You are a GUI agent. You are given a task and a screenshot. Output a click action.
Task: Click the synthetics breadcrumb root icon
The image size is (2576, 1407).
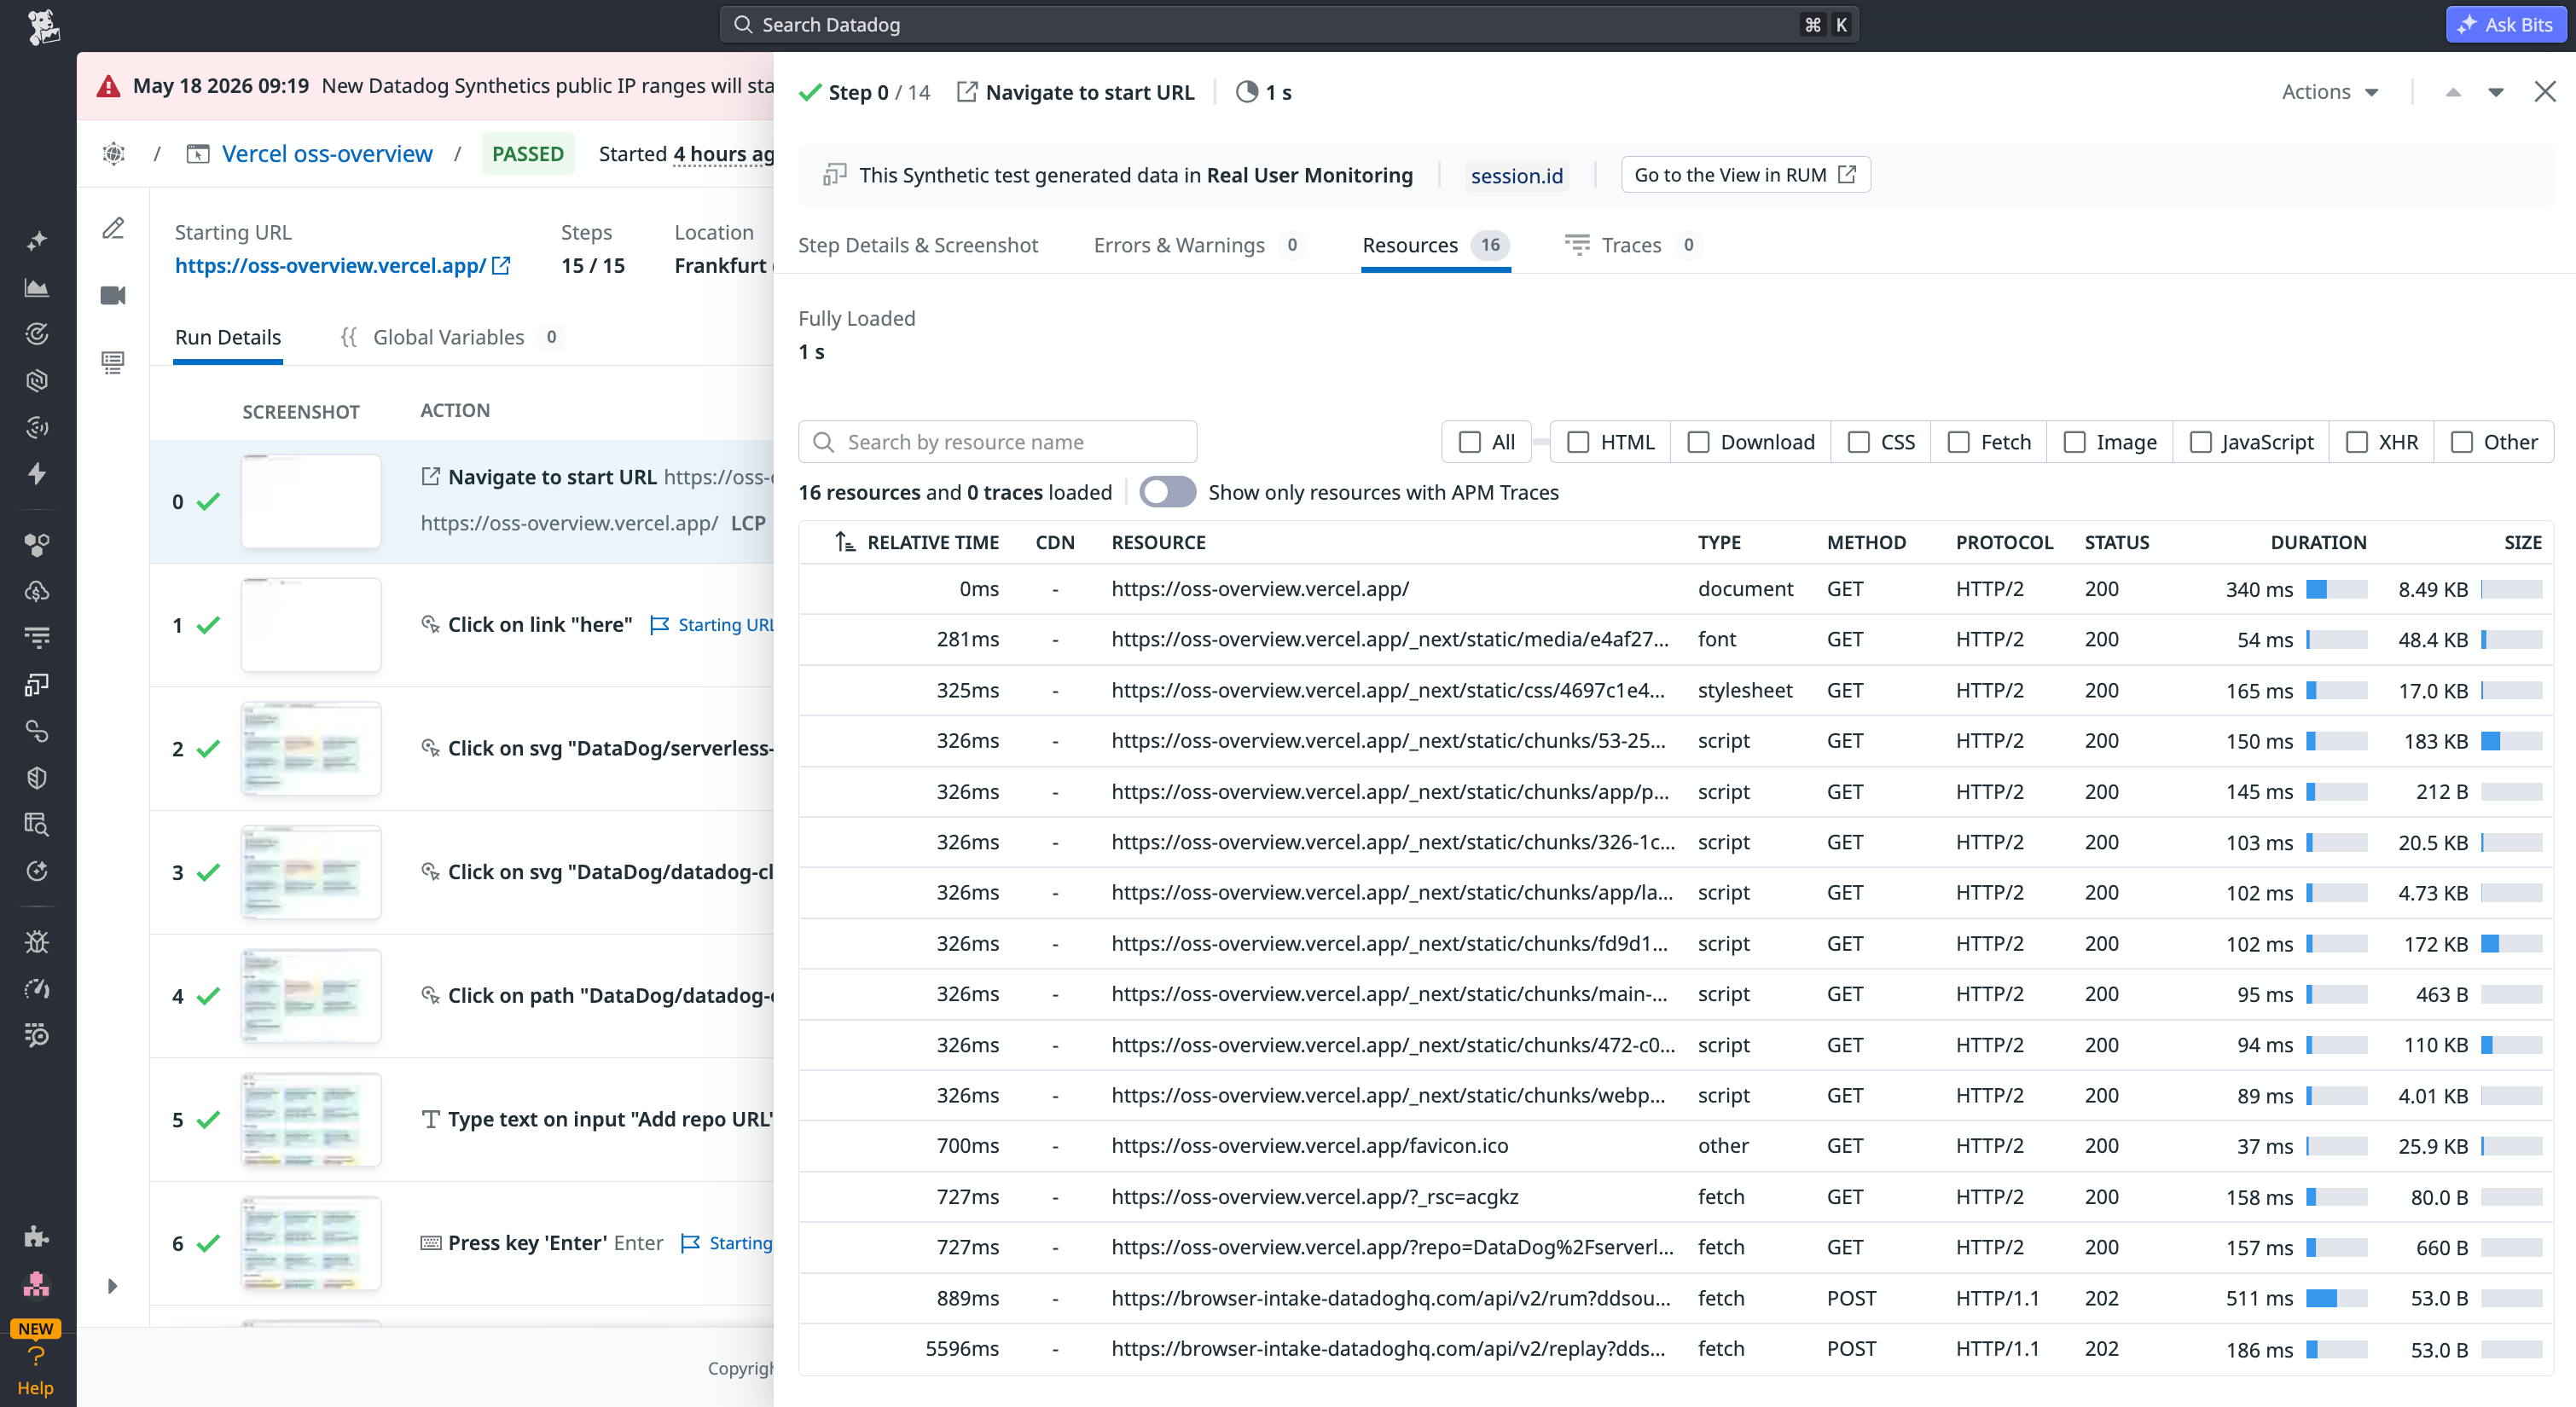coord(114,154)
